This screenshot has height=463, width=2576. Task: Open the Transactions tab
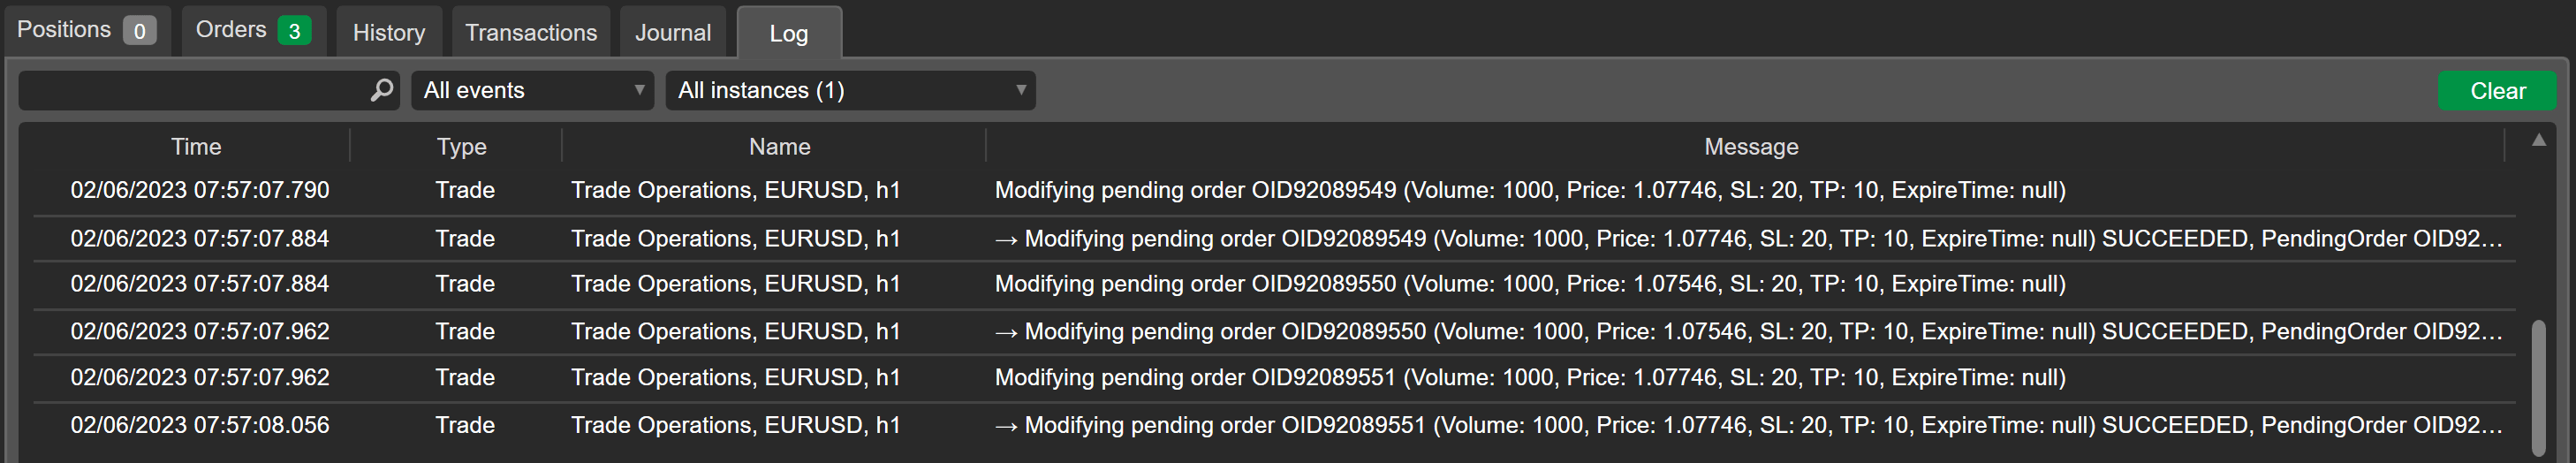(x=531, y=32)
